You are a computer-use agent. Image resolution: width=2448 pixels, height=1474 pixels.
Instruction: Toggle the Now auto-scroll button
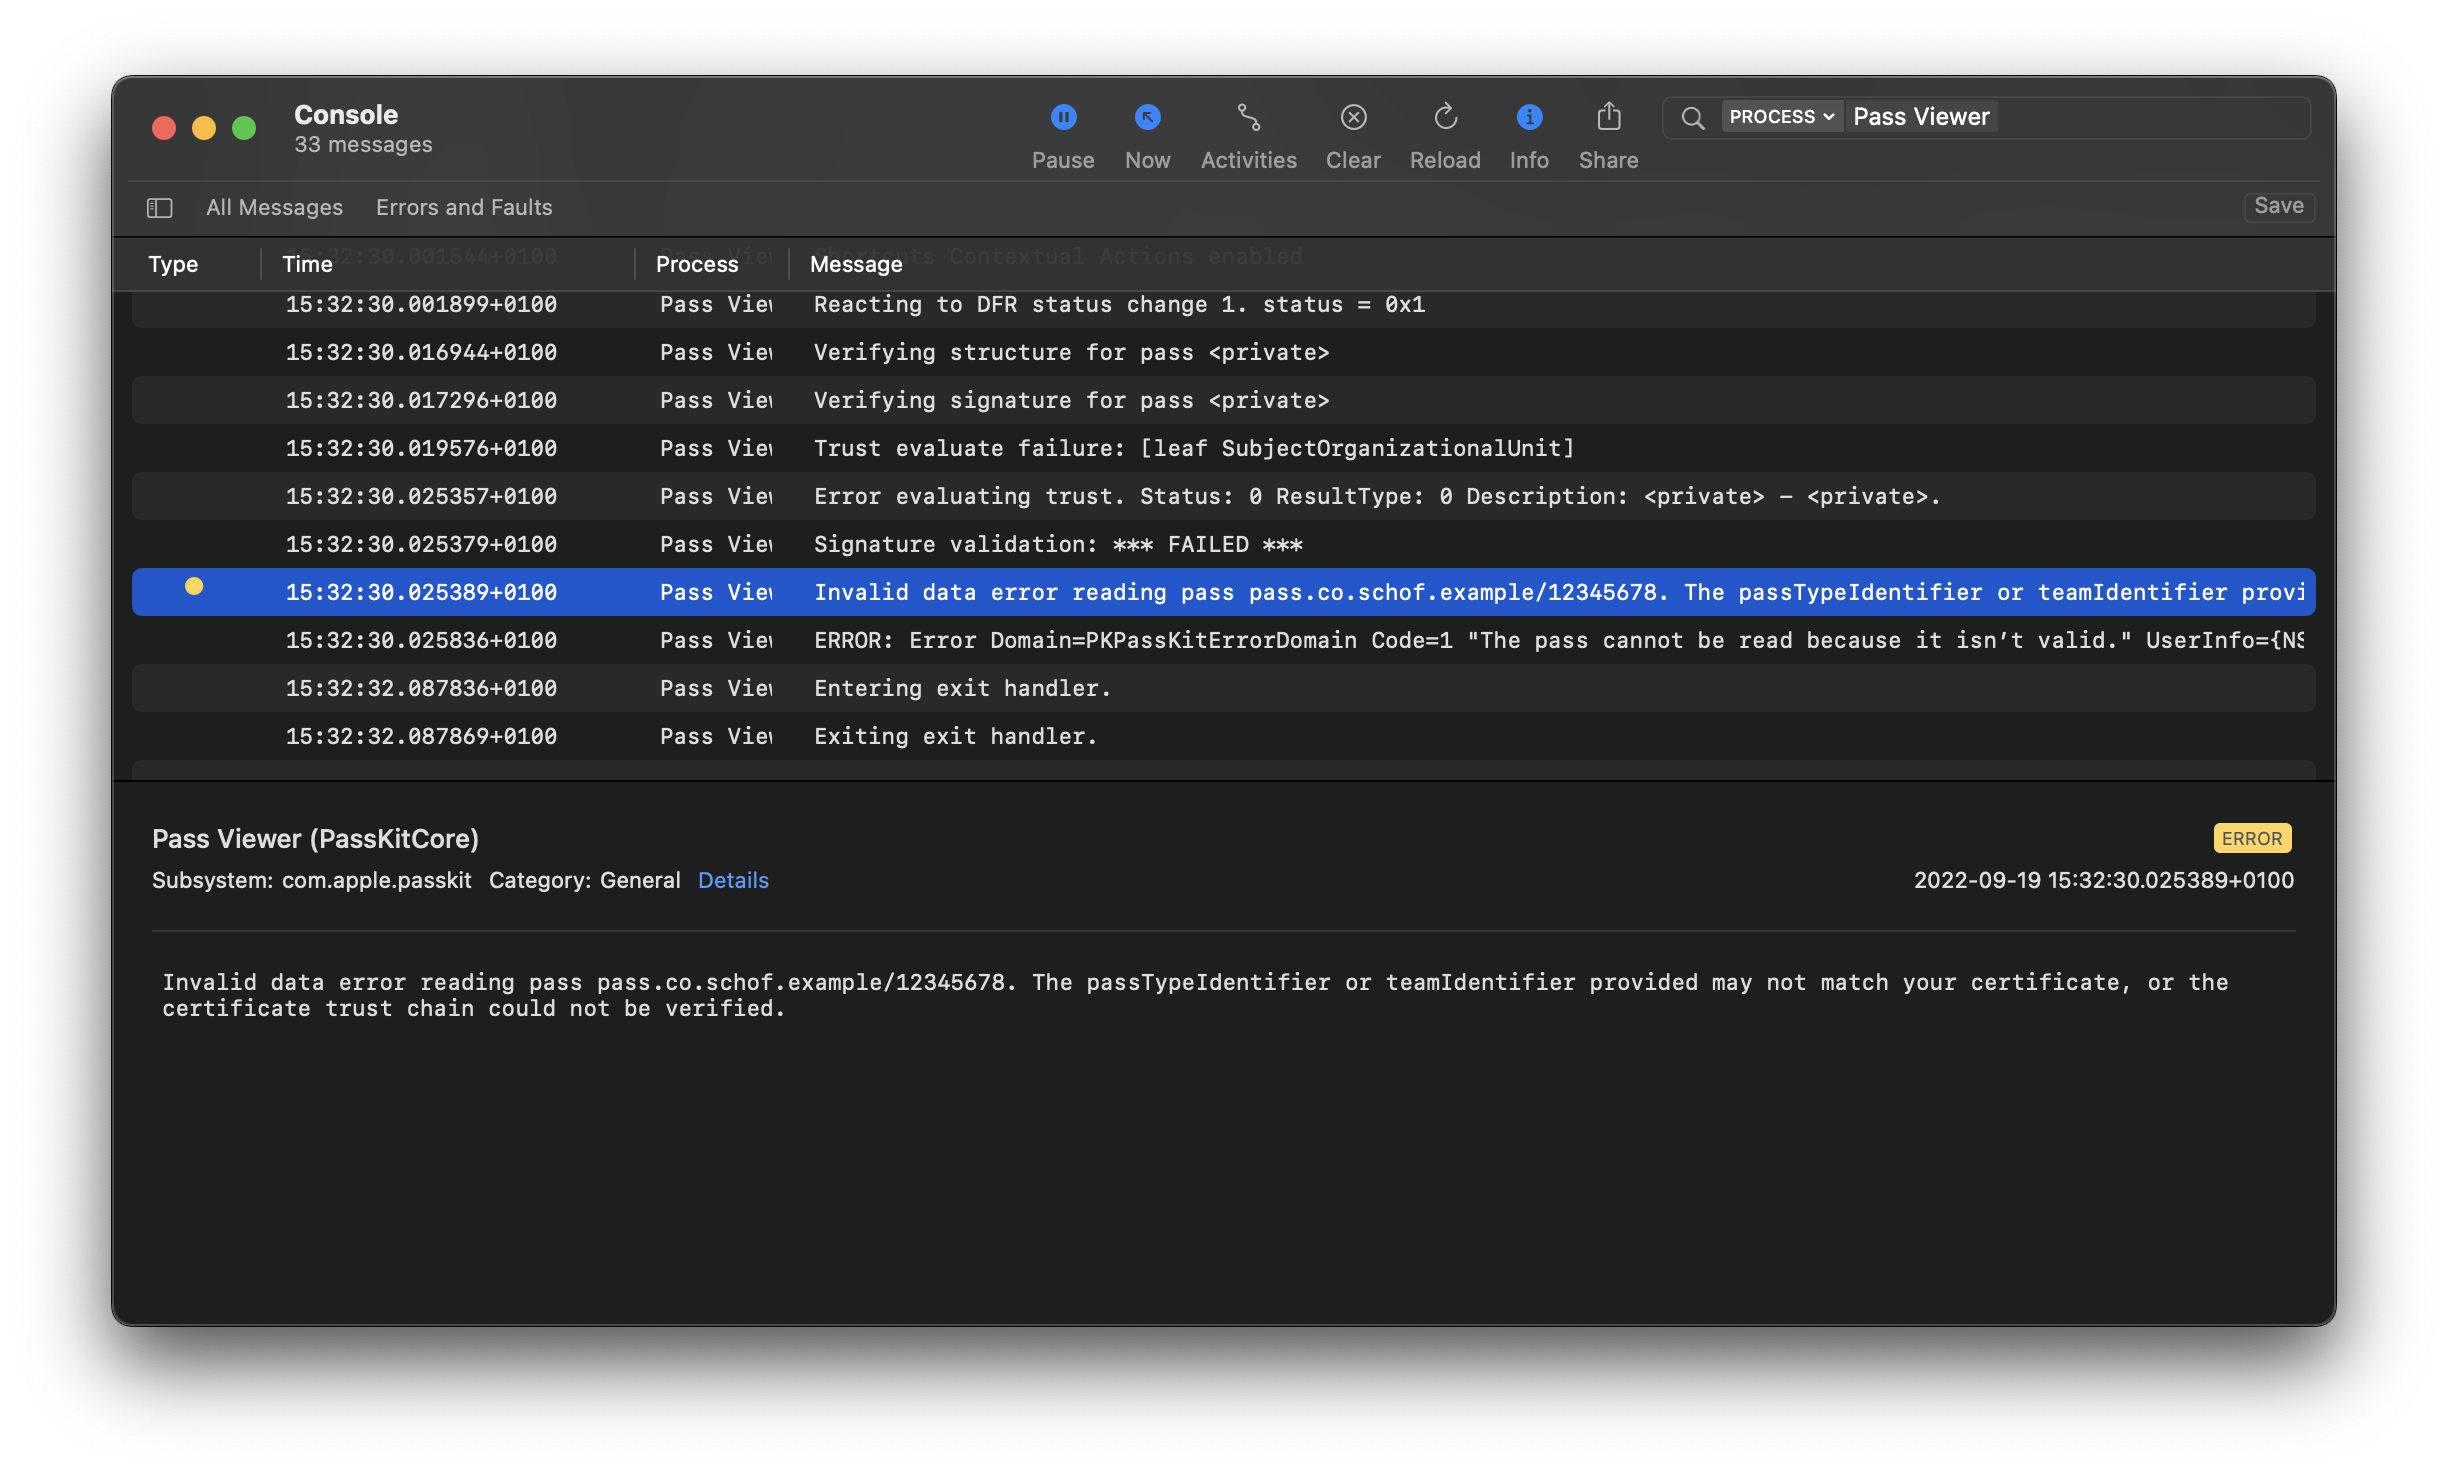[1147, 118]
